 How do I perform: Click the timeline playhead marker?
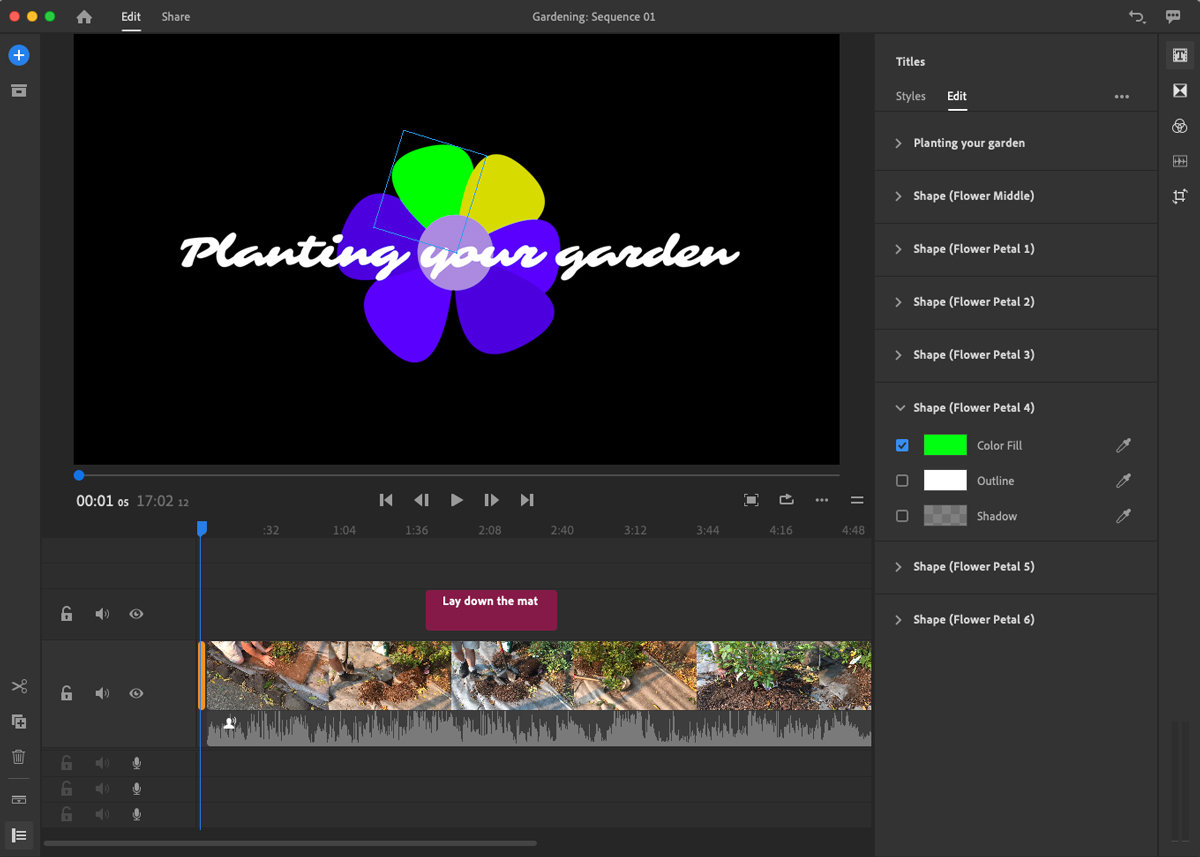pyautogui.click(x=201, y=528)
